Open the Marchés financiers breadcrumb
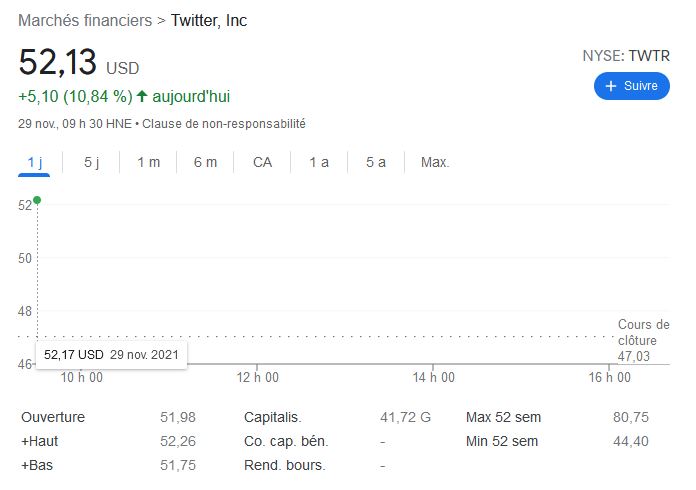 [85, 20]
